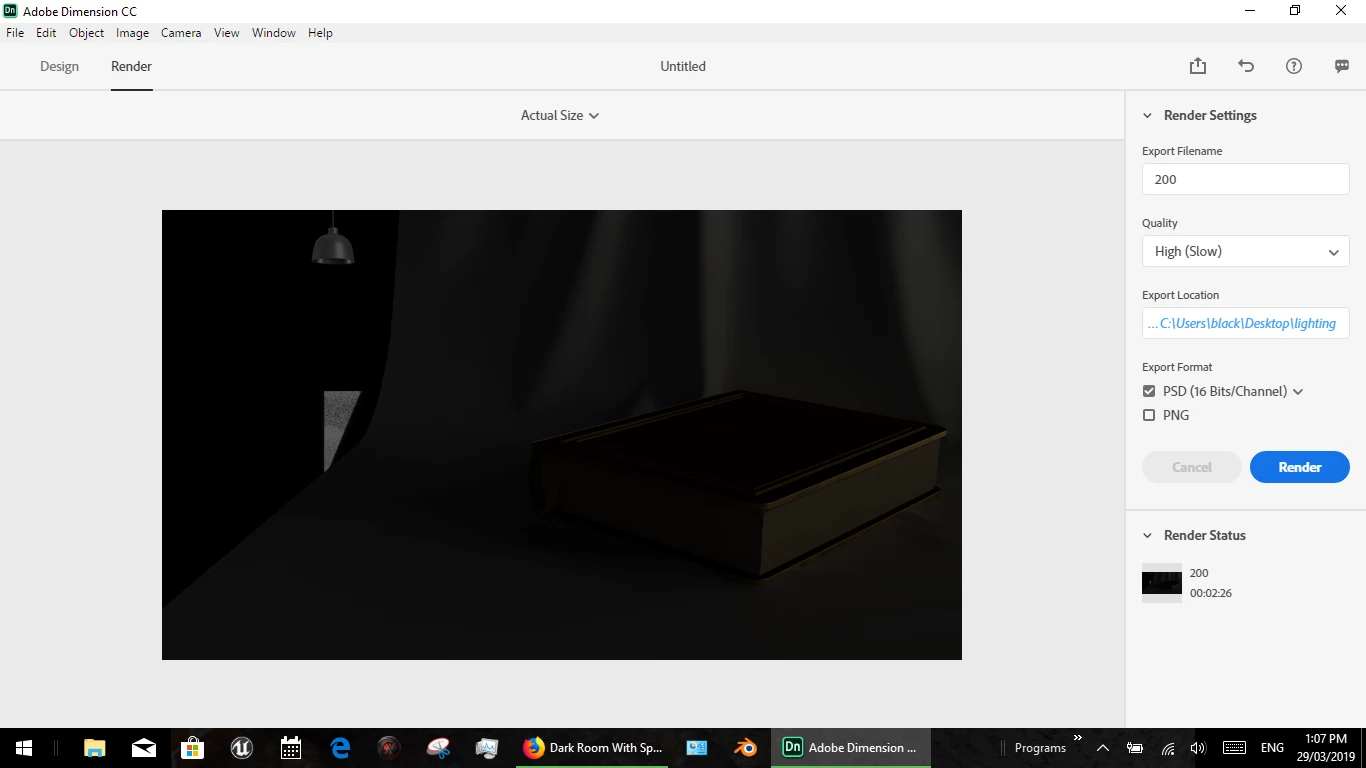The height and width of the screenshot is (768, 1366).
Task: Open the feedback chat bubble icon
Action: (x=1342, y=66)
